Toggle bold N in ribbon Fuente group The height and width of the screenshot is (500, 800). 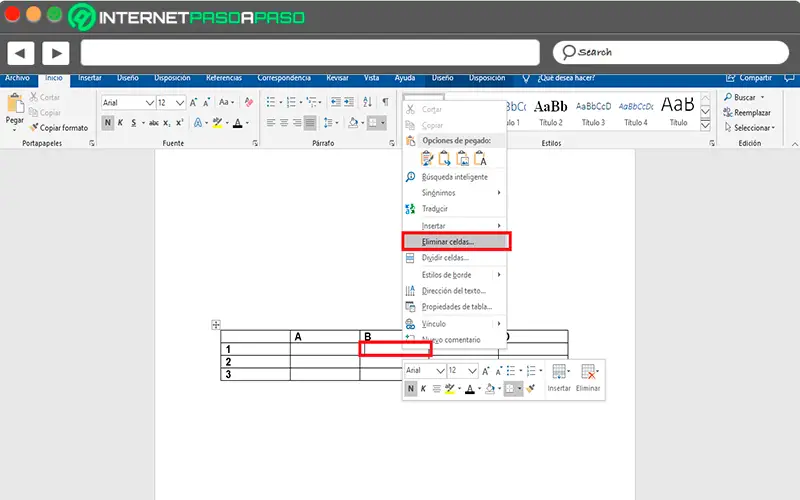pyautogui.click(x=108, y=123)
